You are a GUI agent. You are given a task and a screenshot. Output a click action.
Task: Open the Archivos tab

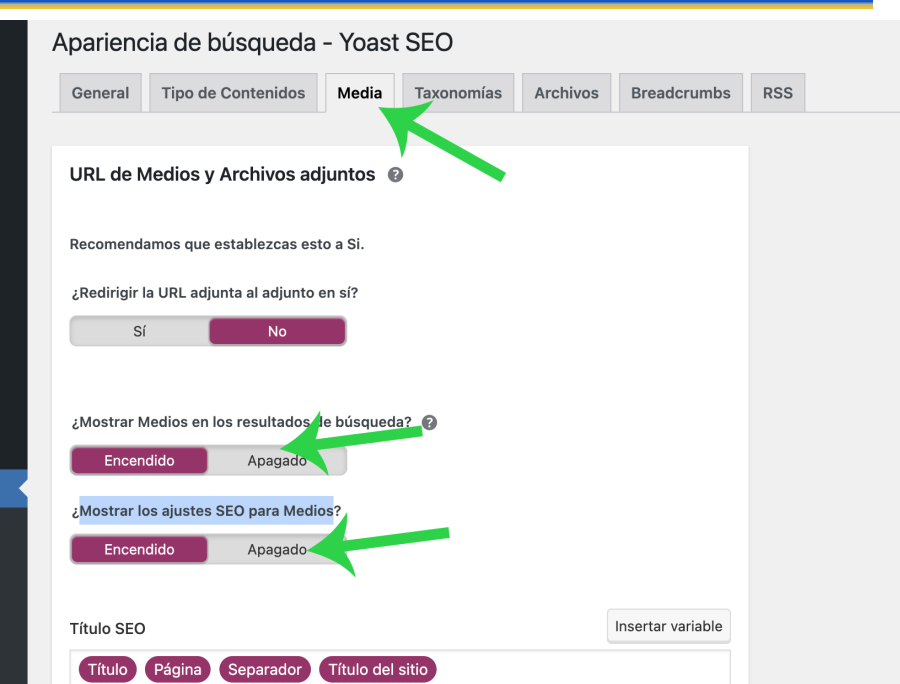pyautogui.click(x=566, y=93)
